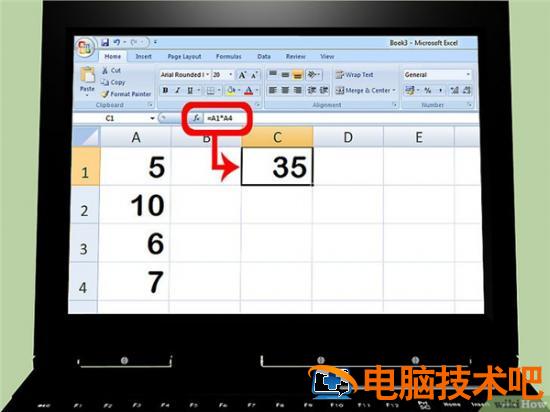The width and height of the screenshot is (550, 412).
Task: Select column D header
Action: coord(348,137)
